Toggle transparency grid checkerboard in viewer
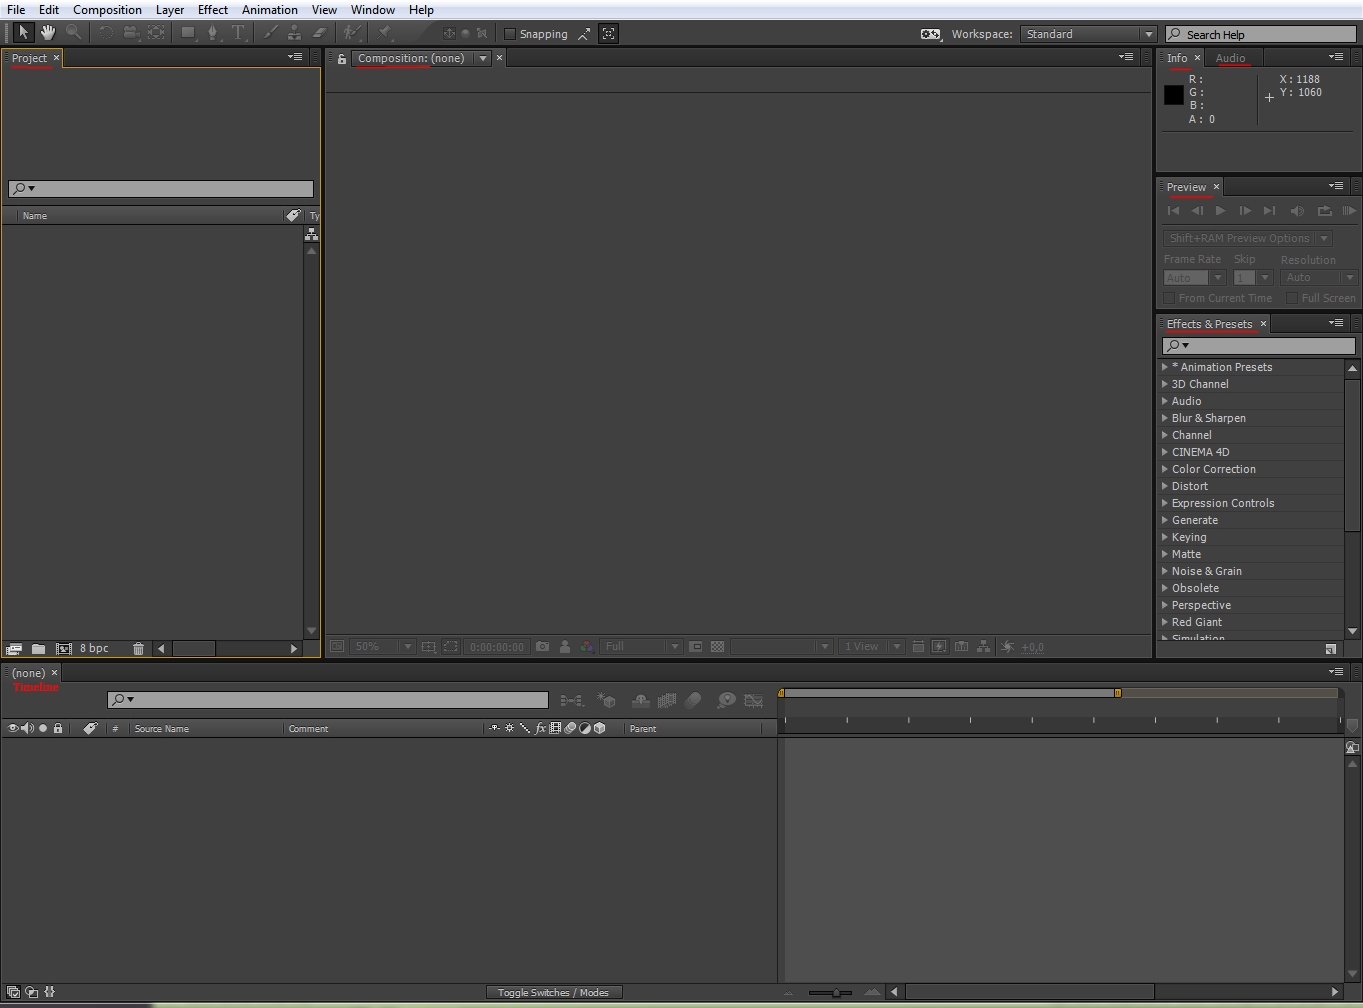The height and width of the screenshot is (1008, 1363). [x=717, y=647]
